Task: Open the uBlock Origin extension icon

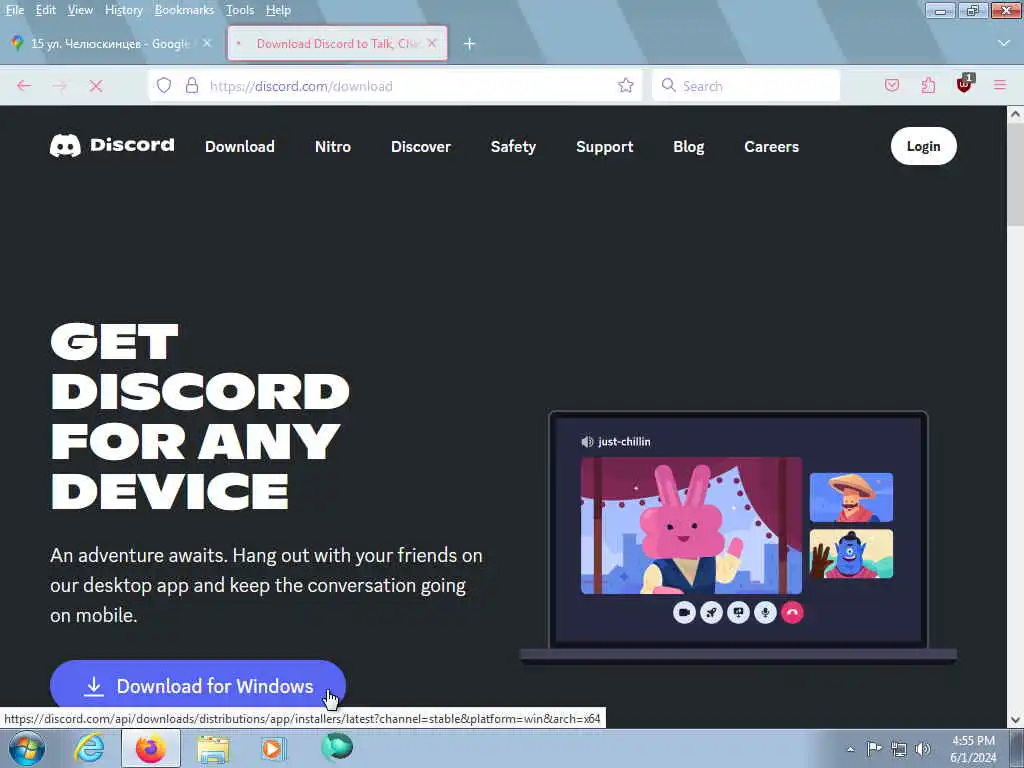Action: pyautogui.click(x=965, y=84)
